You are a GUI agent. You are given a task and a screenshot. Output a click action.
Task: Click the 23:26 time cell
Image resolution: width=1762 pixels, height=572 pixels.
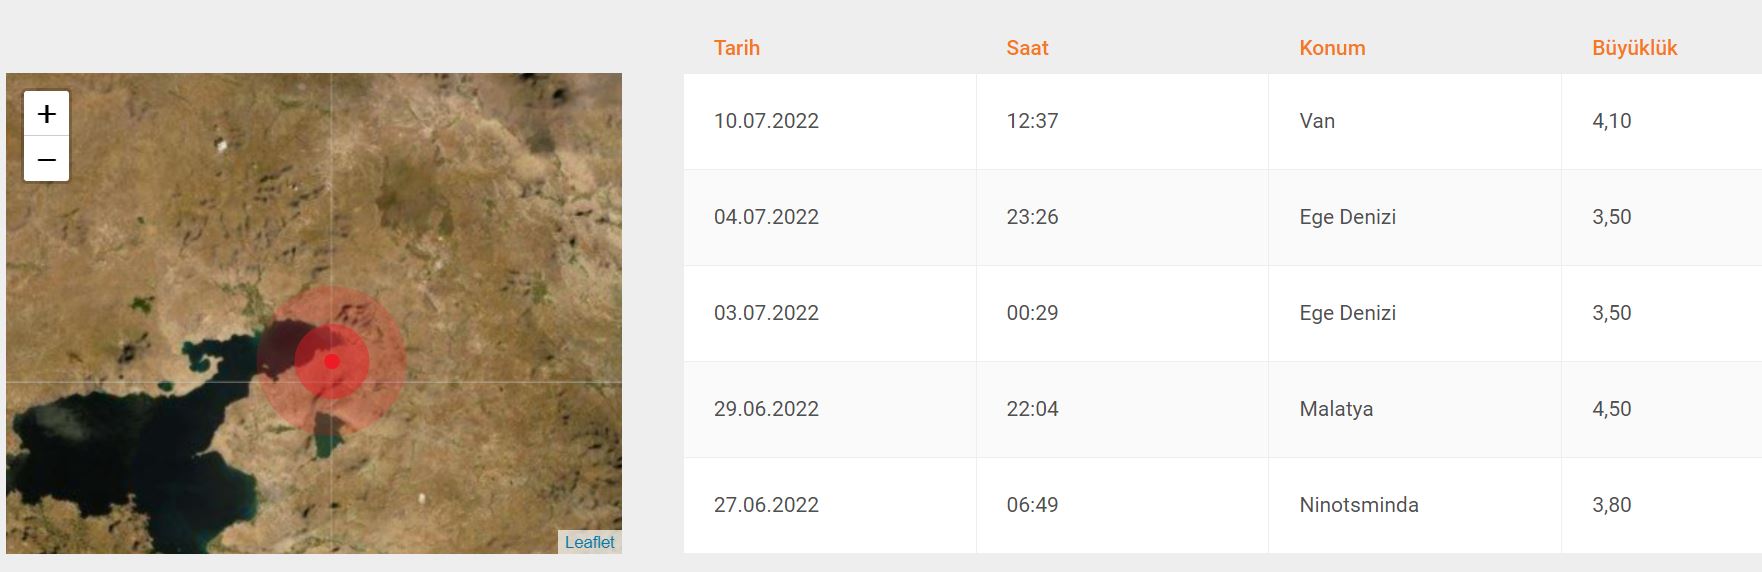pos(1032,217)
